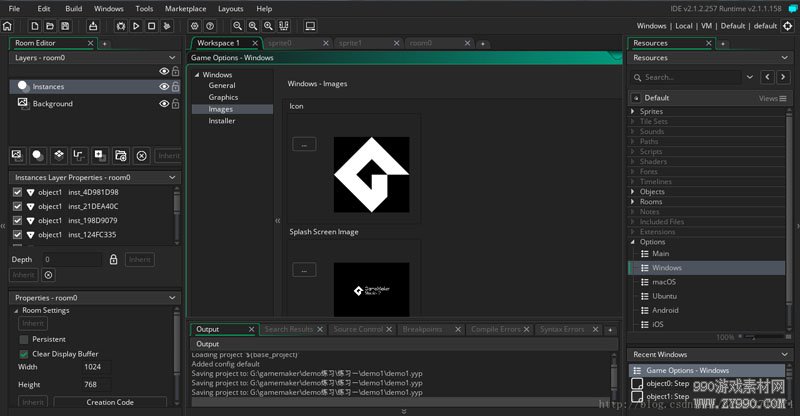Click the Creation Code button
The width and height of the screenshot is (800, 416).
[110, 402]
